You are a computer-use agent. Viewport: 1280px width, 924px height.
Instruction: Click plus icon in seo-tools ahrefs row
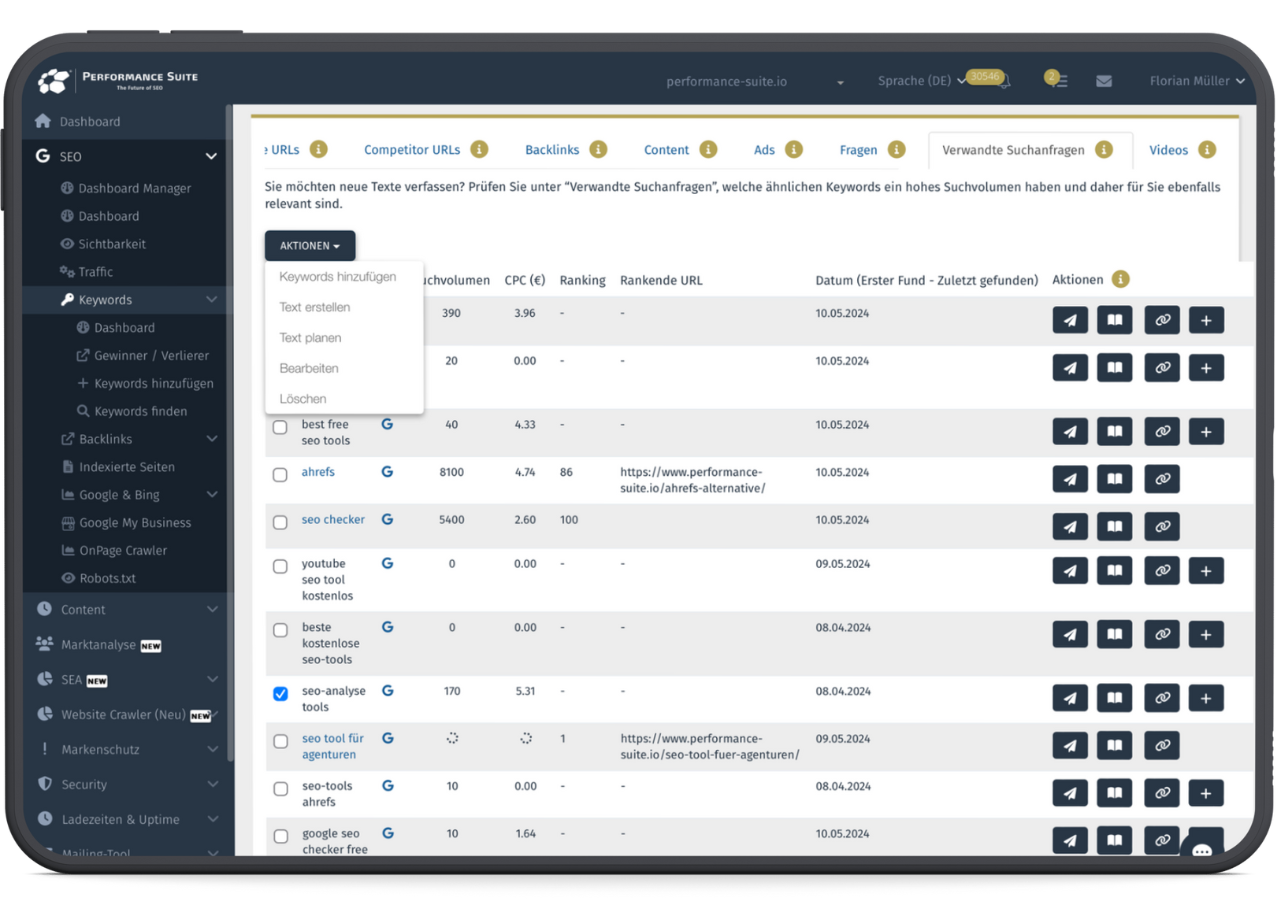click(1206, 793)
